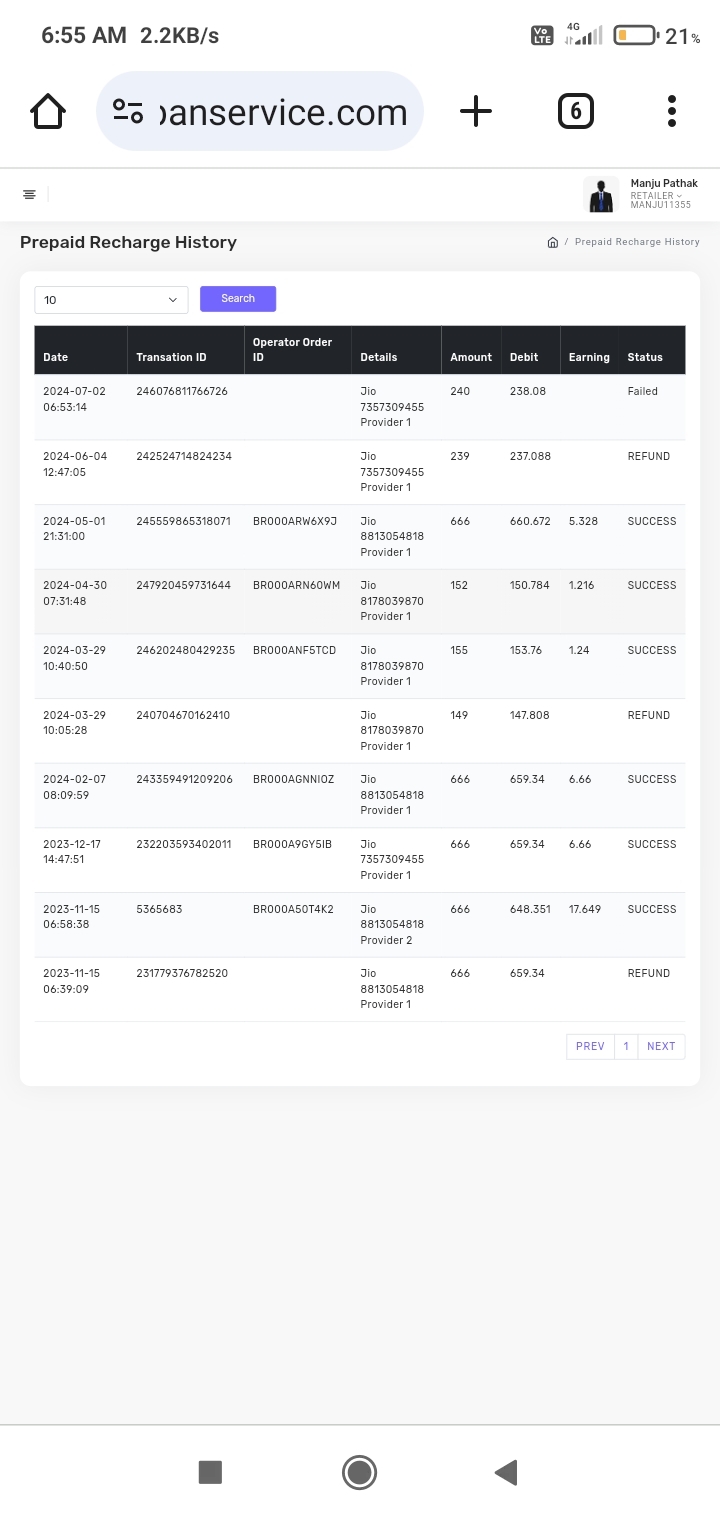This screenshot has height=1520, width=720.
Task: Select page 1 in pagination
Action: pyautogui.click(x=626, y=1046)
